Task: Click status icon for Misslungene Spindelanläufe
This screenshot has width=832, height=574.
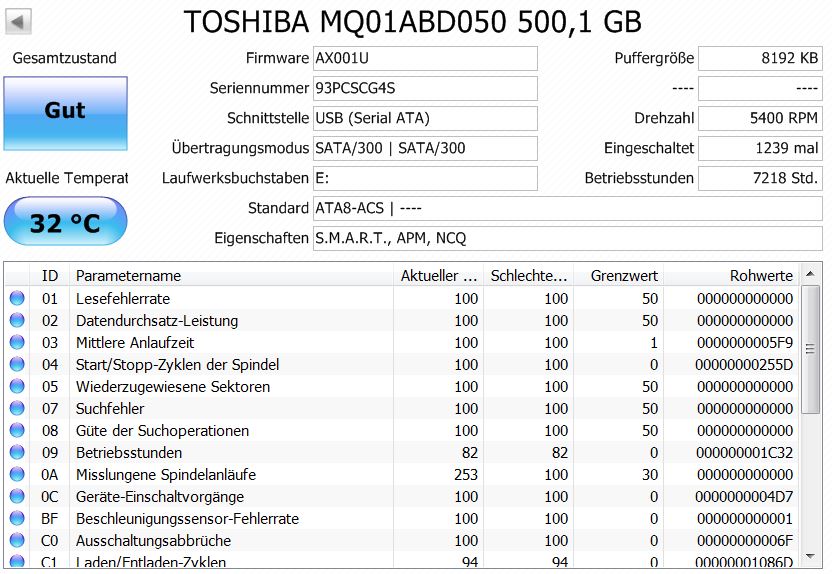Action: 17,475
